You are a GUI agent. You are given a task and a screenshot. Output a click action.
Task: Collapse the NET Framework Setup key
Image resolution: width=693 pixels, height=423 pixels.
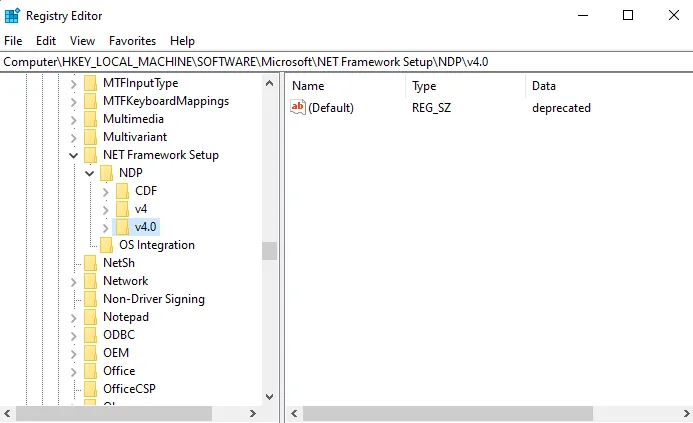pyautogui.click(x=73, y=156)
